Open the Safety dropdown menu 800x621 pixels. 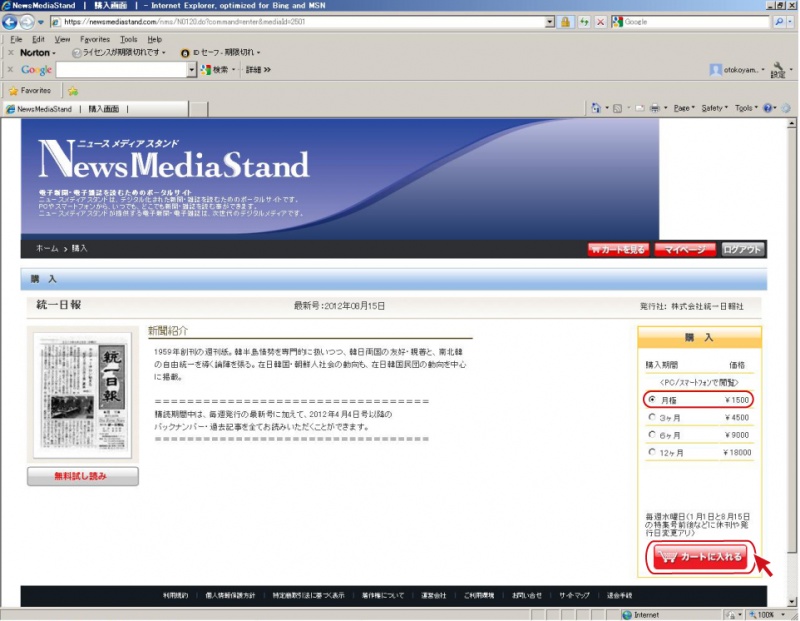pyautogui.click(x=714, y=108)
